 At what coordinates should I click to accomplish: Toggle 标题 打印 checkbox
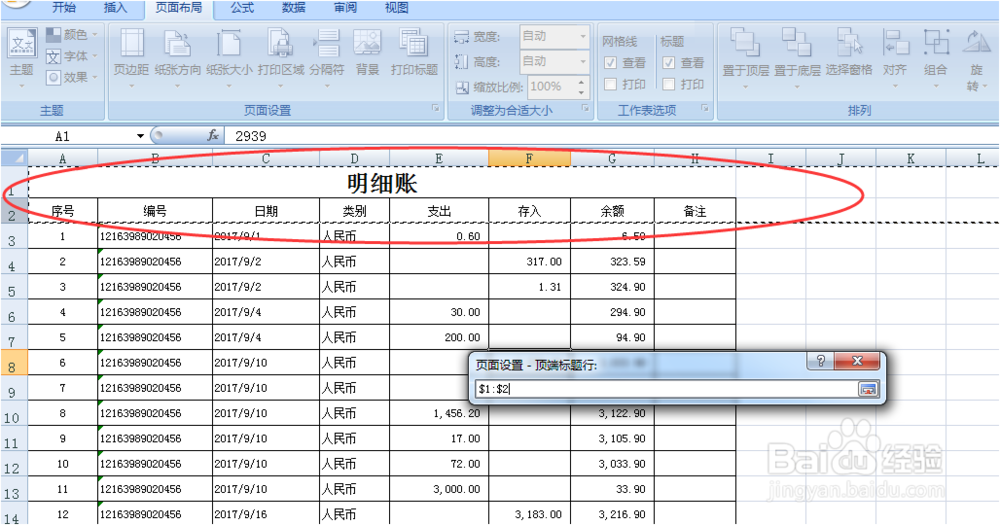[668, 84]
